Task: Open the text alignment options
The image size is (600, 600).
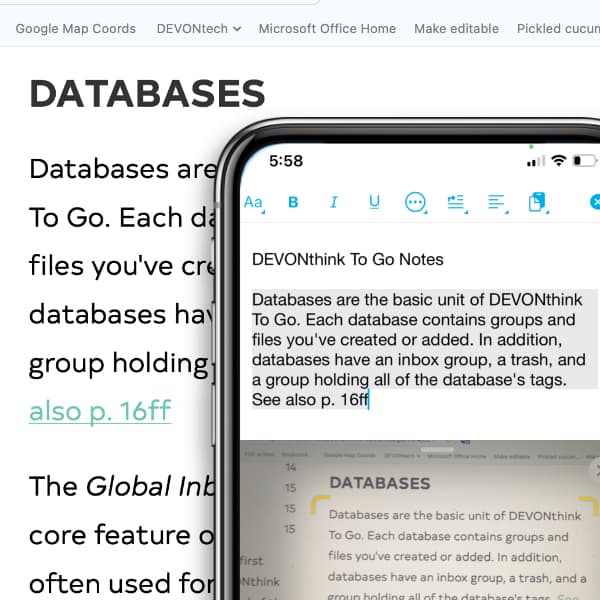Action: (x=497, y=202)
